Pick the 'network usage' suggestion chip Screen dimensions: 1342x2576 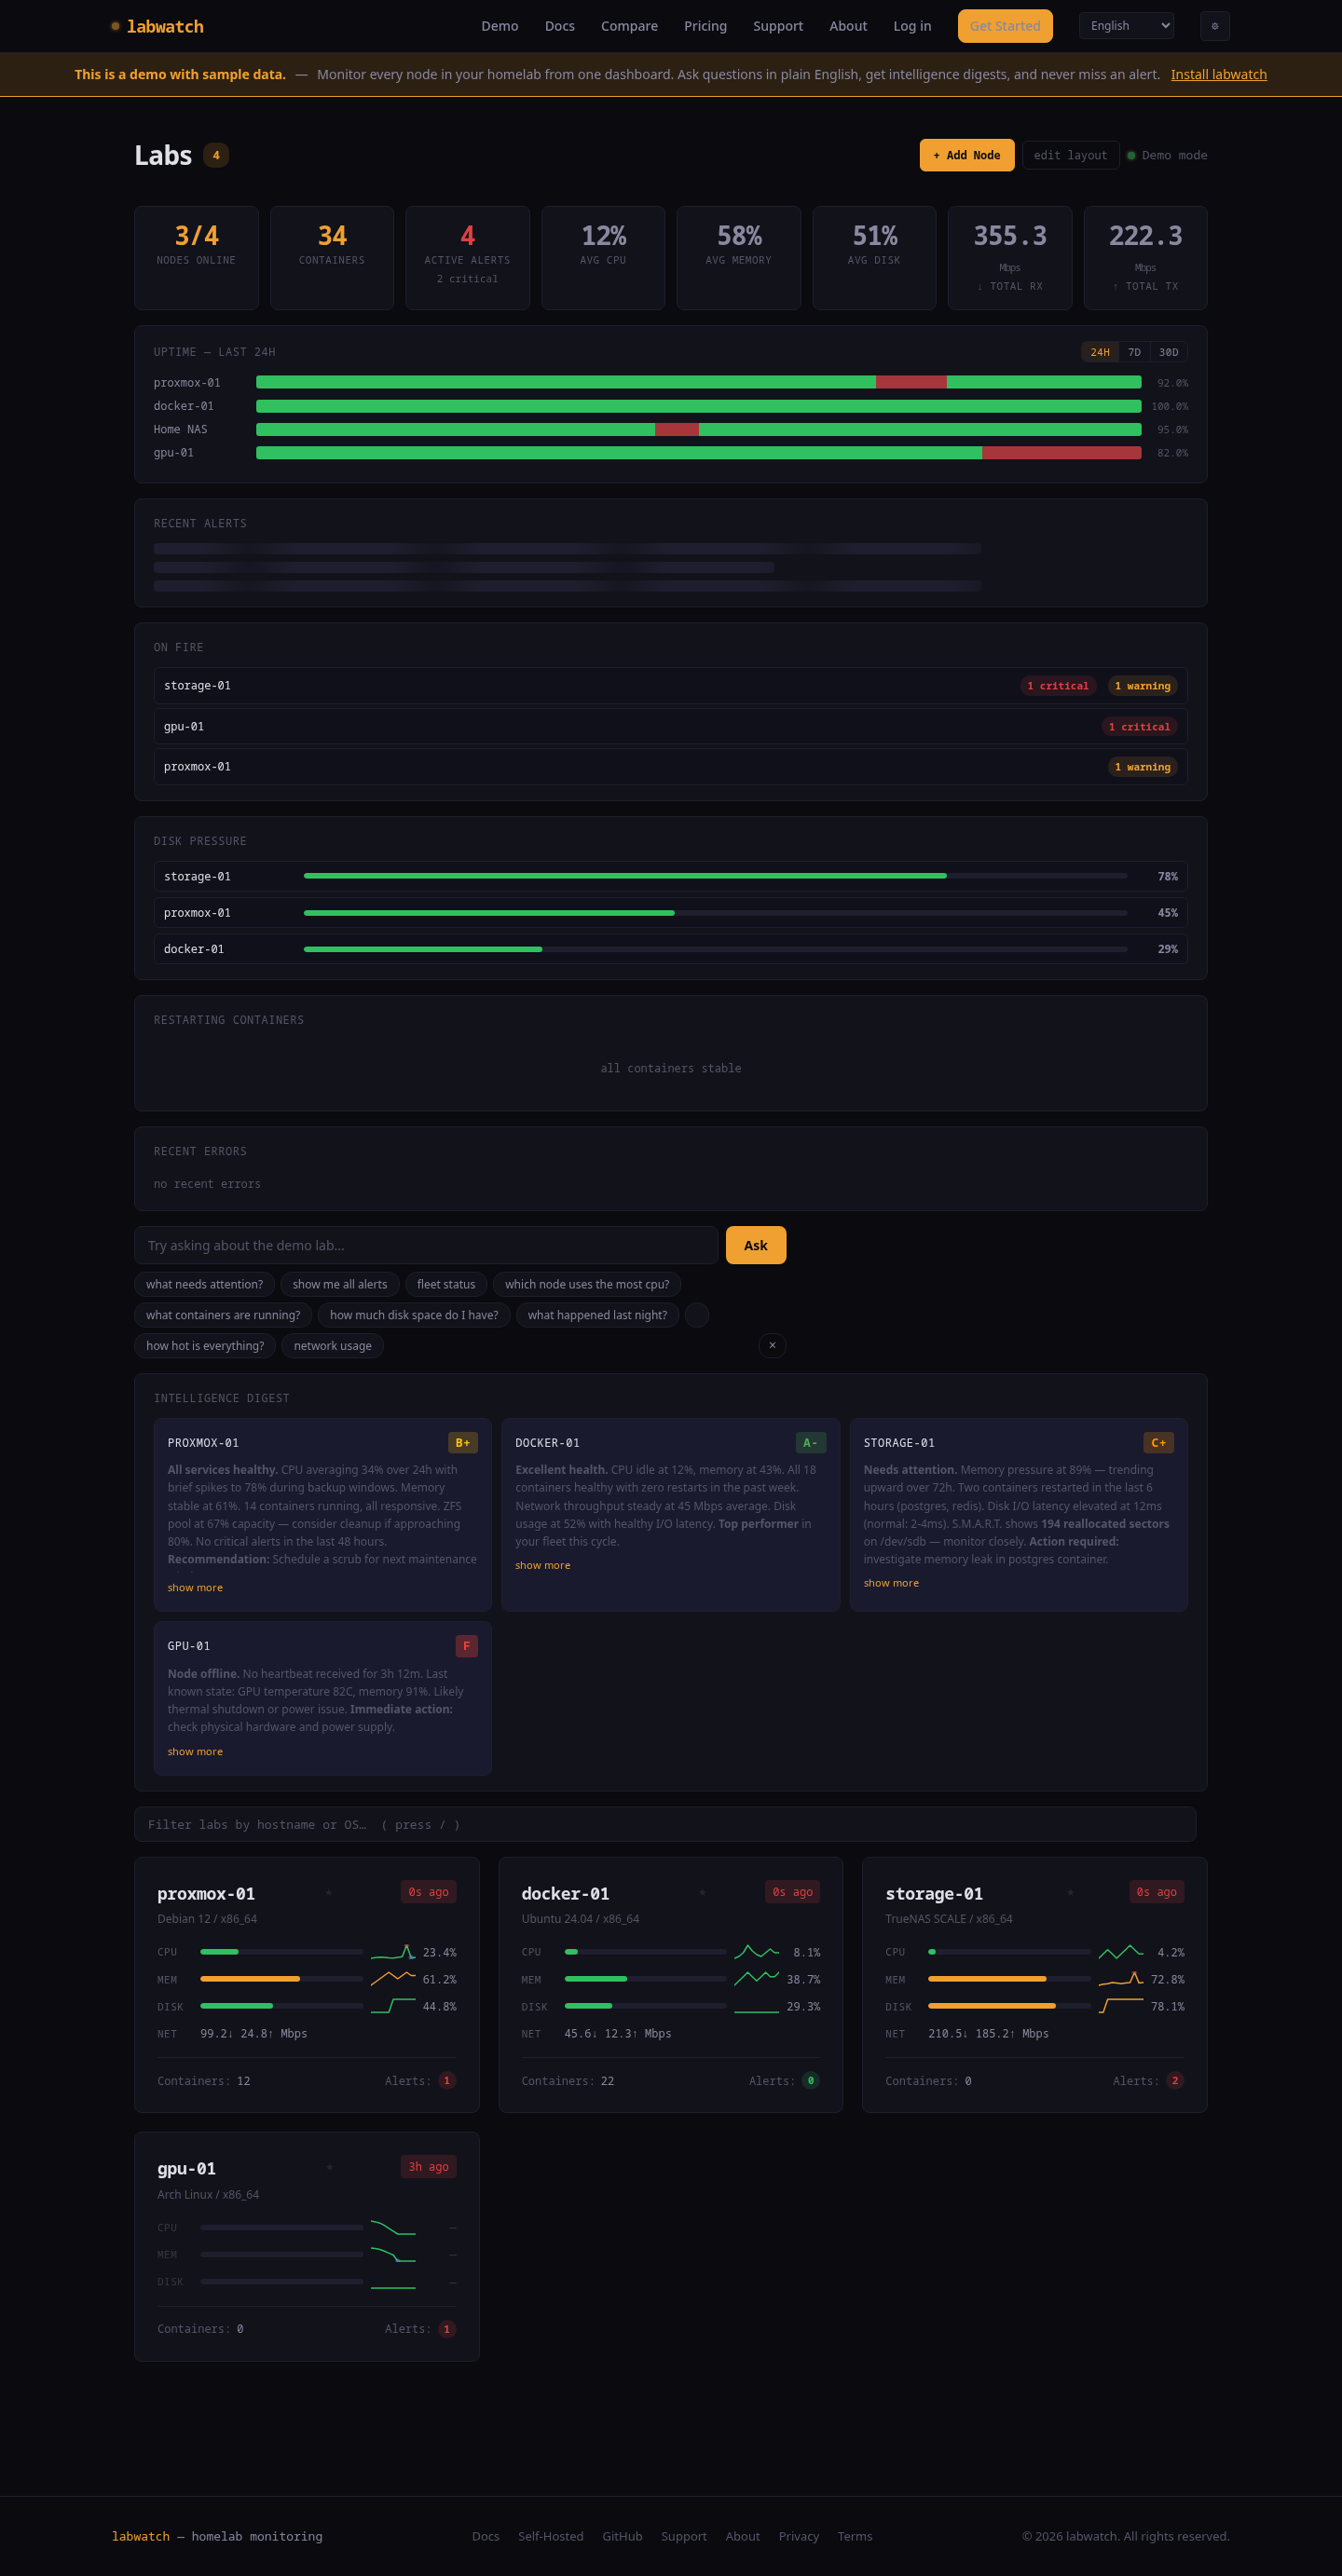tap(332, 1345)
